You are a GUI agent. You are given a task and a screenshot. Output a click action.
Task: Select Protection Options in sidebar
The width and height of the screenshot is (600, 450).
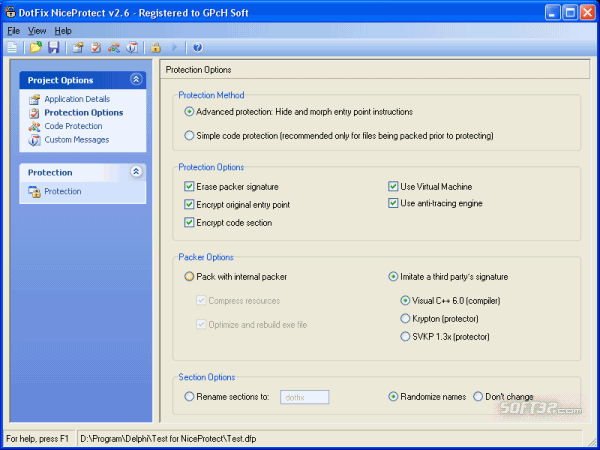tap(83, 112)
